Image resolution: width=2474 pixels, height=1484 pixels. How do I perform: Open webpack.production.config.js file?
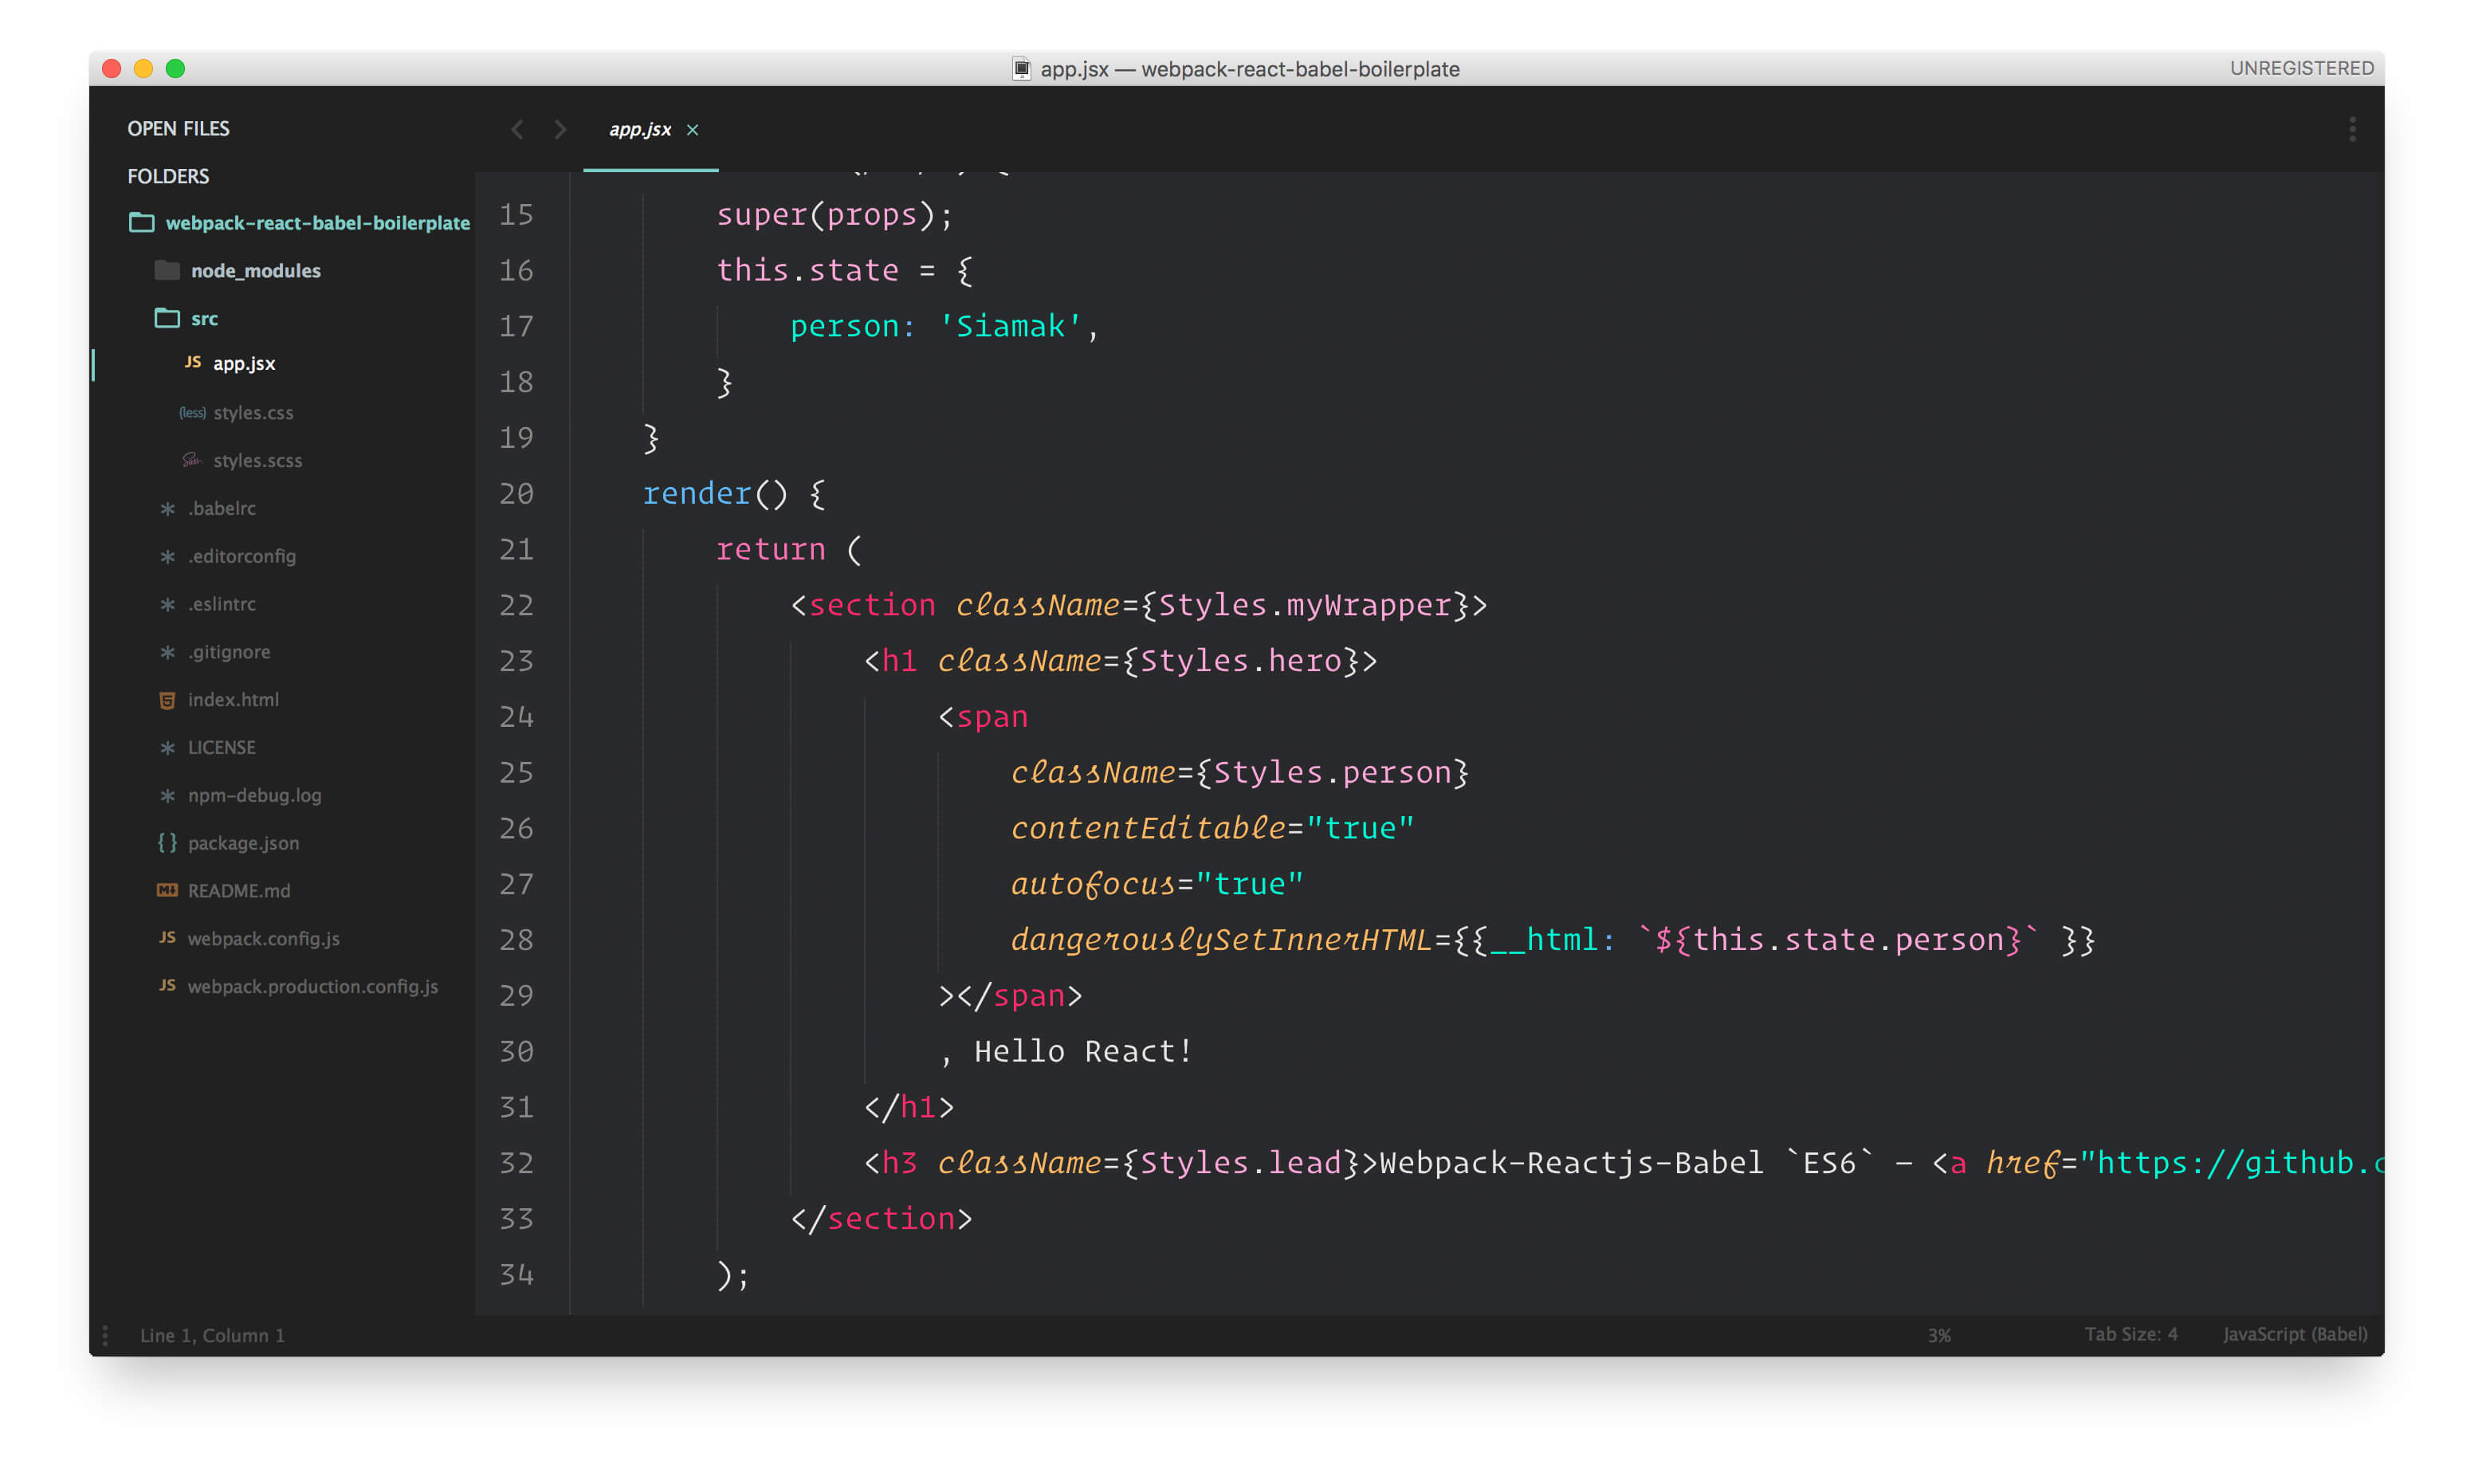point(312,986)
